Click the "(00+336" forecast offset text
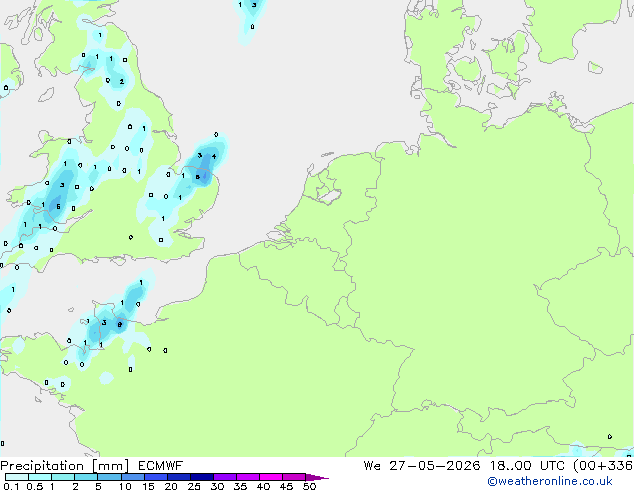Image resolution: width=634 pixels, height=490 pixels. click(x=603, y=466)
